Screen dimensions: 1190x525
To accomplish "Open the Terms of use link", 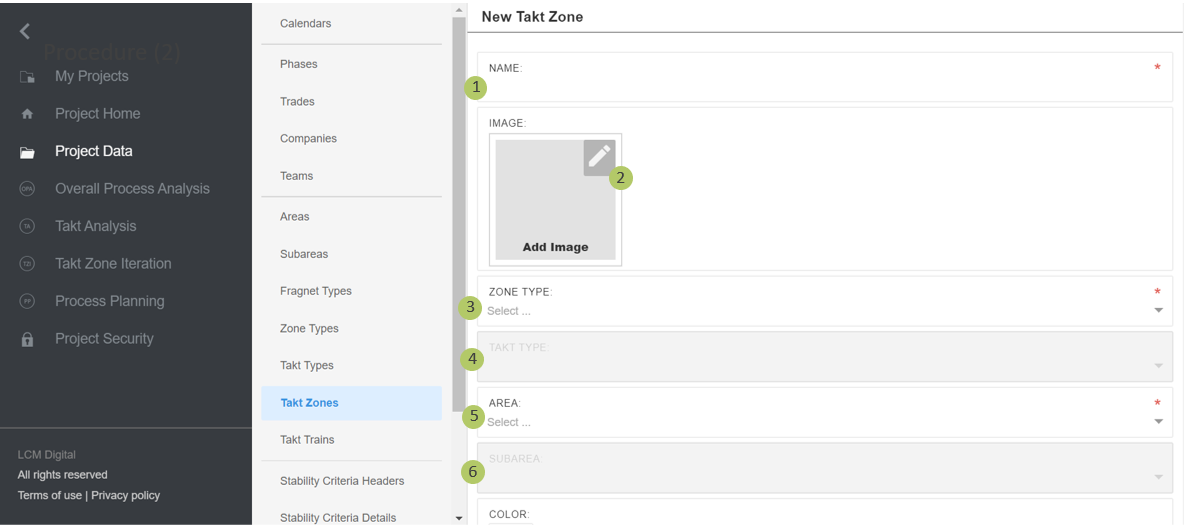I will 49,496.
